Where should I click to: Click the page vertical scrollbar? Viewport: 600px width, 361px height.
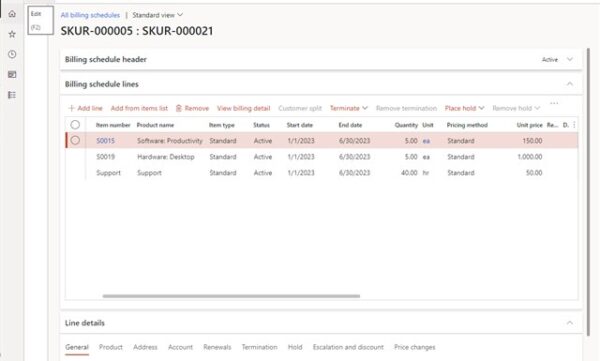click(x=589, y=191)
